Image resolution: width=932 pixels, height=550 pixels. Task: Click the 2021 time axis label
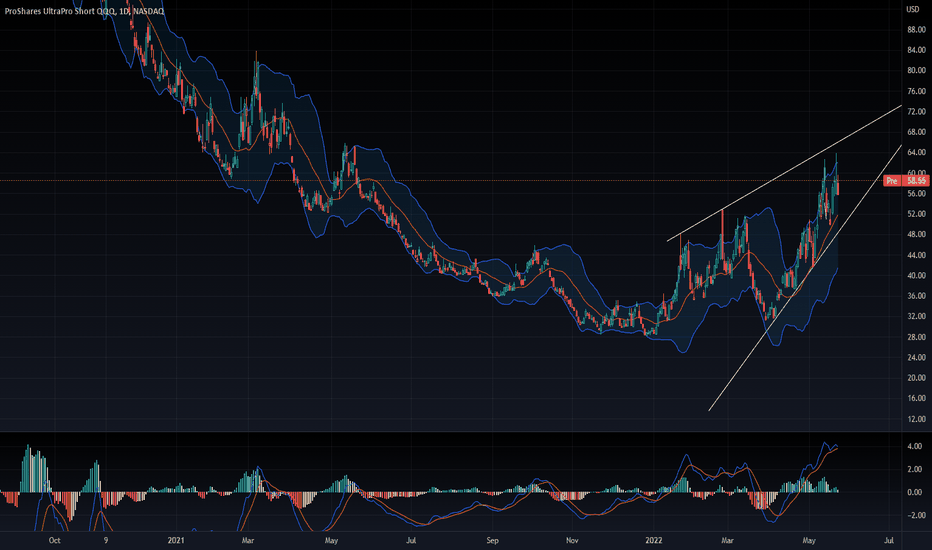pos(176,540)
